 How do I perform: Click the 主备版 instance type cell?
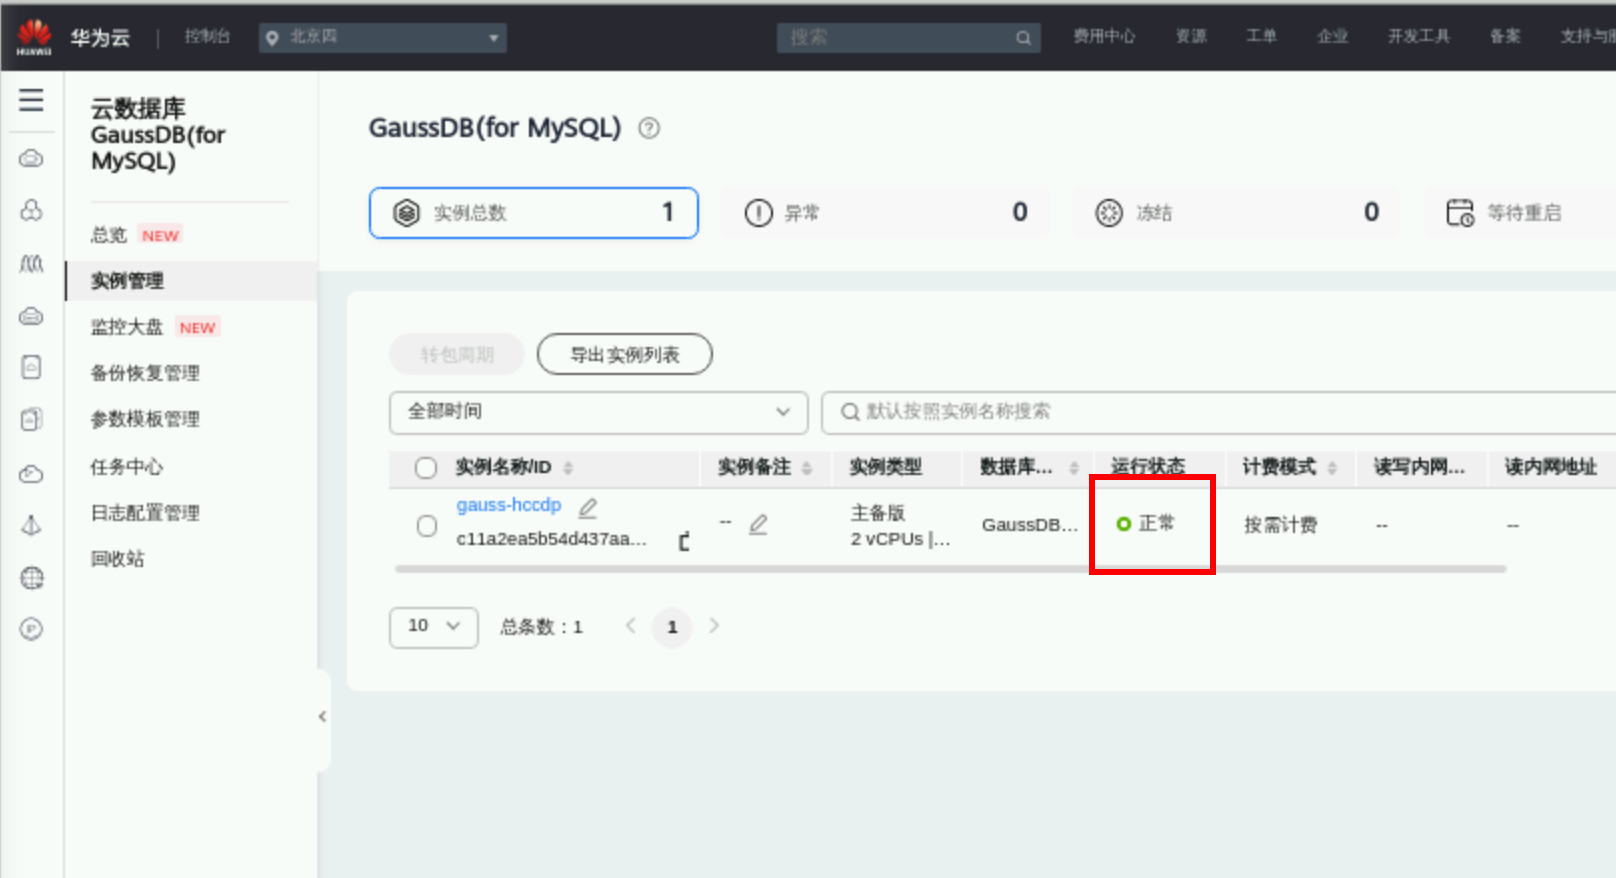(878, 513)
